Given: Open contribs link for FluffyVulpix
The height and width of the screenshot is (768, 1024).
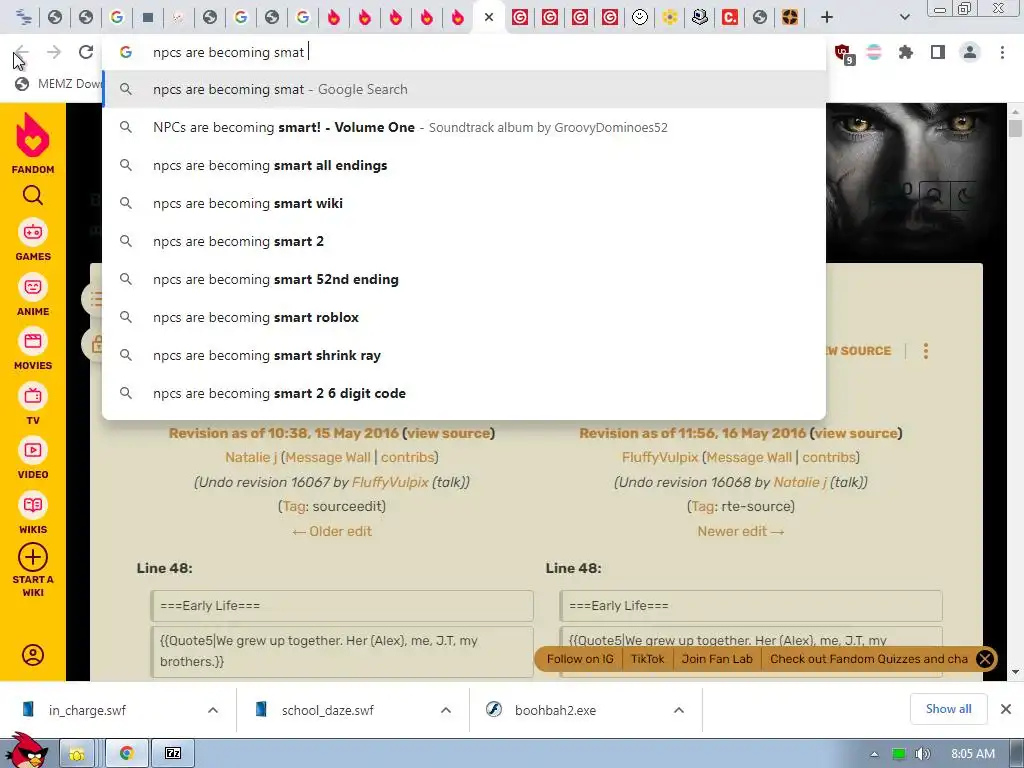Looking at the screenshot, I should (x=829, y=457).
